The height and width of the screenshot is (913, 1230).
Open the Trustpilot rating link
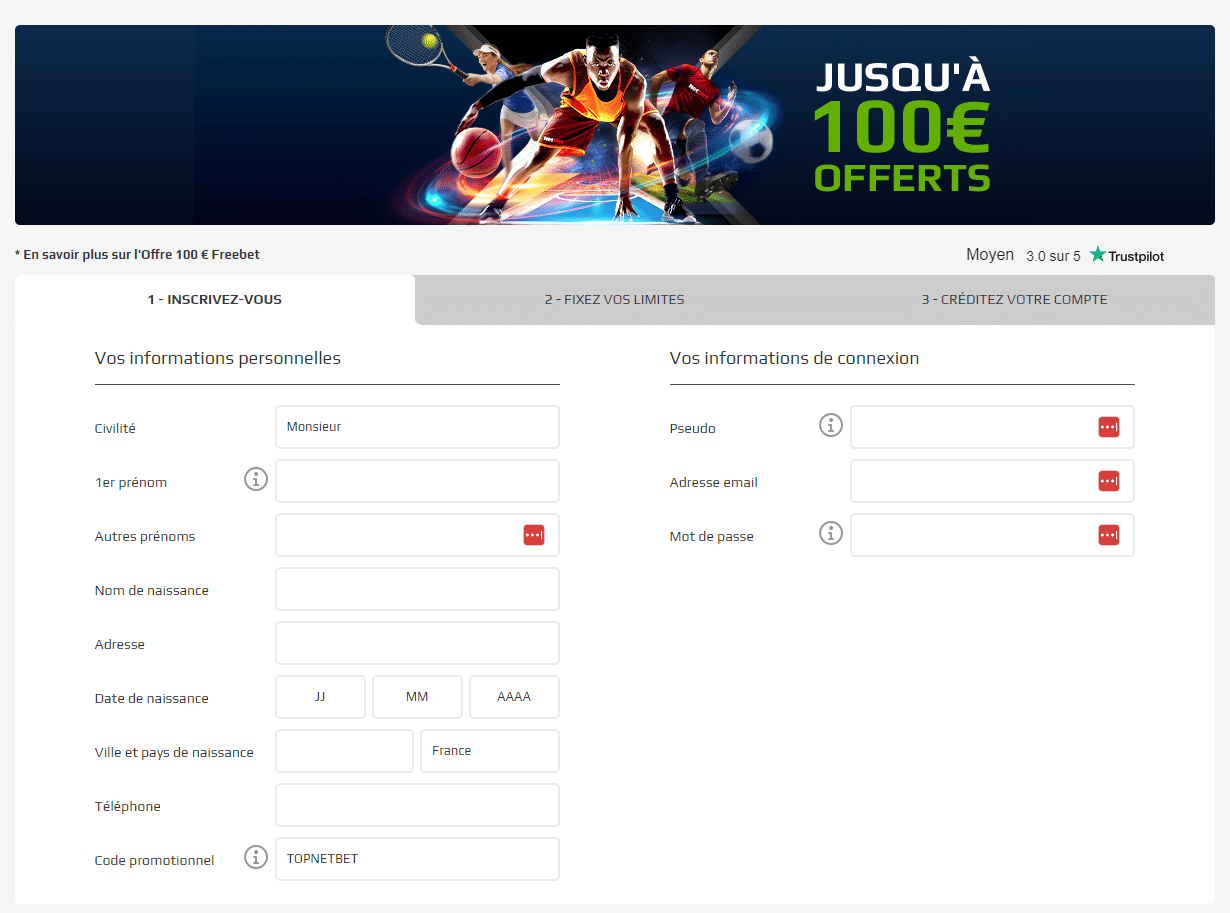pyautogui.click(x=1065, y=255)
